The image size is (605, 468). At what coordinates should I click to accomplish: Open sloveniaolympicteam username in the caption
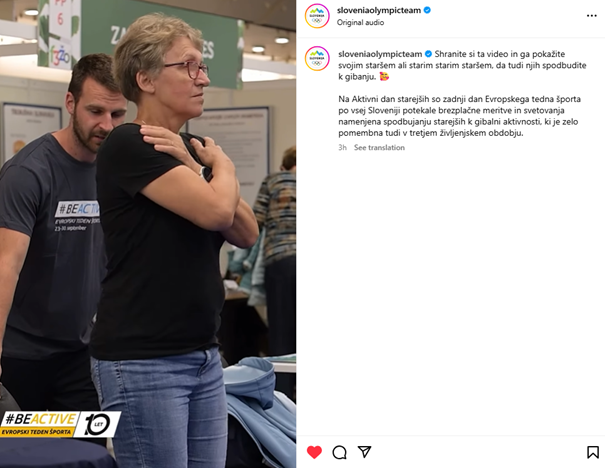click(x=380, y=54)
